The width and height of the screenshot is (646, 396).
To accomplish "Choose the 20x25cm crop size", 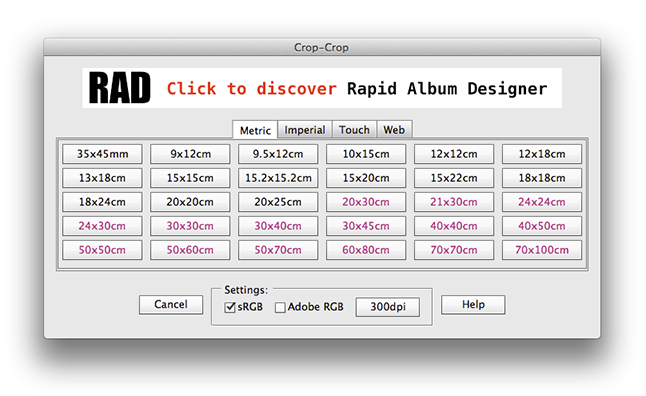I will [x=278, y=202].
